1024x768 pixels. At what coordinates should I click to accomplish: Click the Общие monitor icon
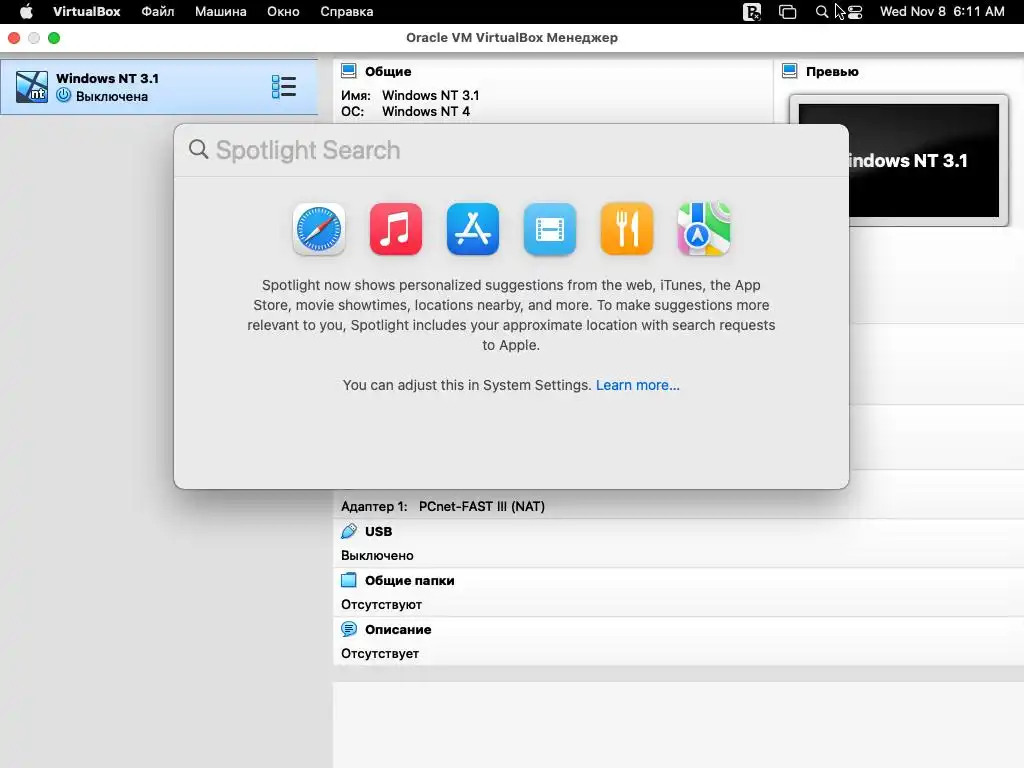point(349,71)
